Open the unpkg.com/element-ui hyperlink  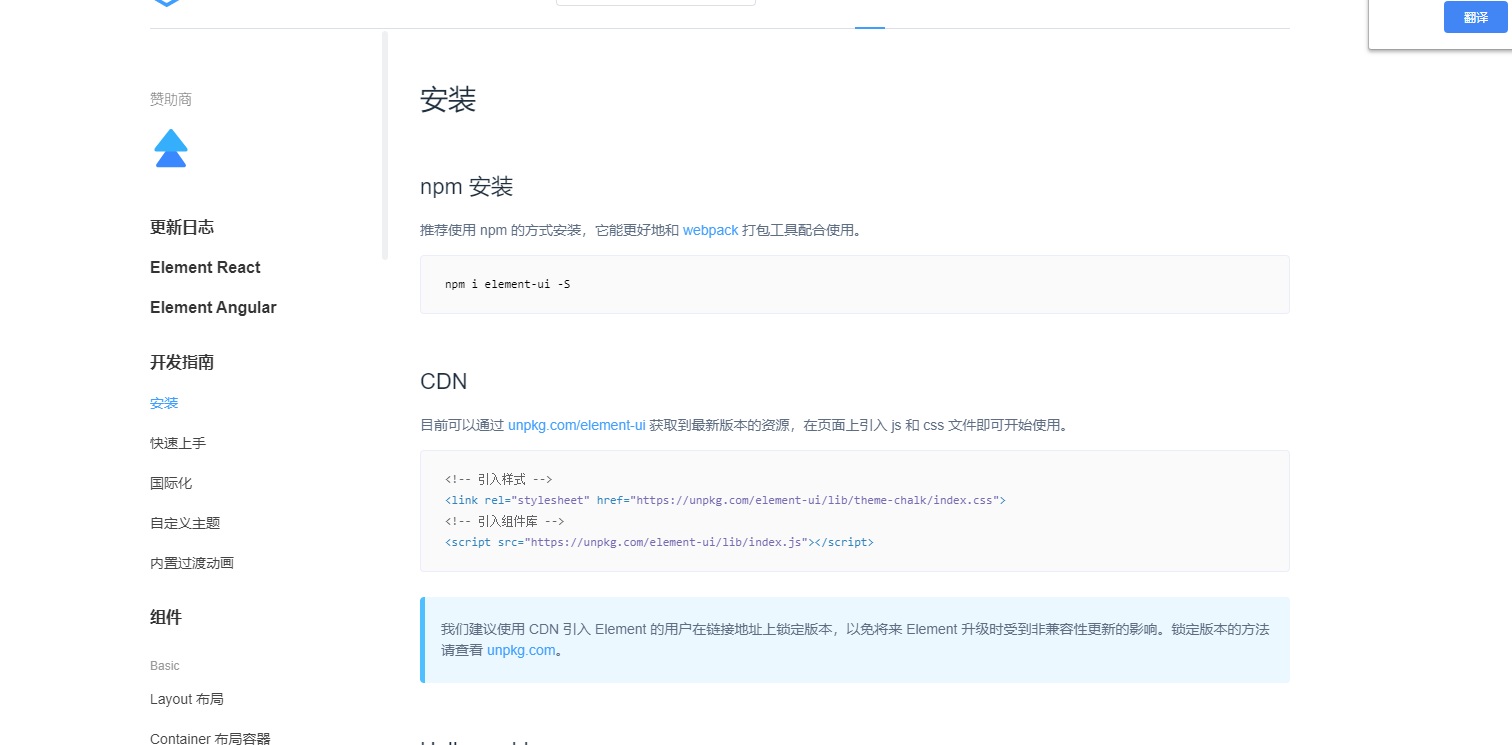point(577,425)
